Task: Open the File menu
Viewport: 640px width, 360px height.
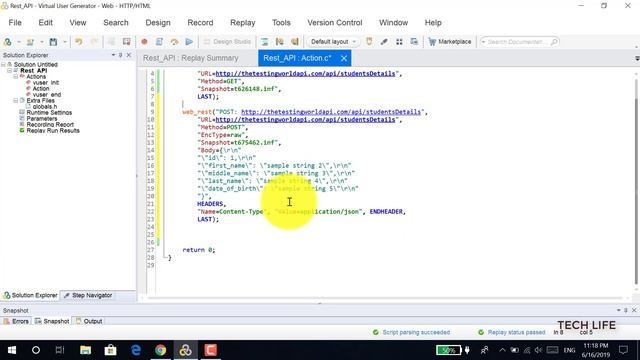Action: point(15,23)
